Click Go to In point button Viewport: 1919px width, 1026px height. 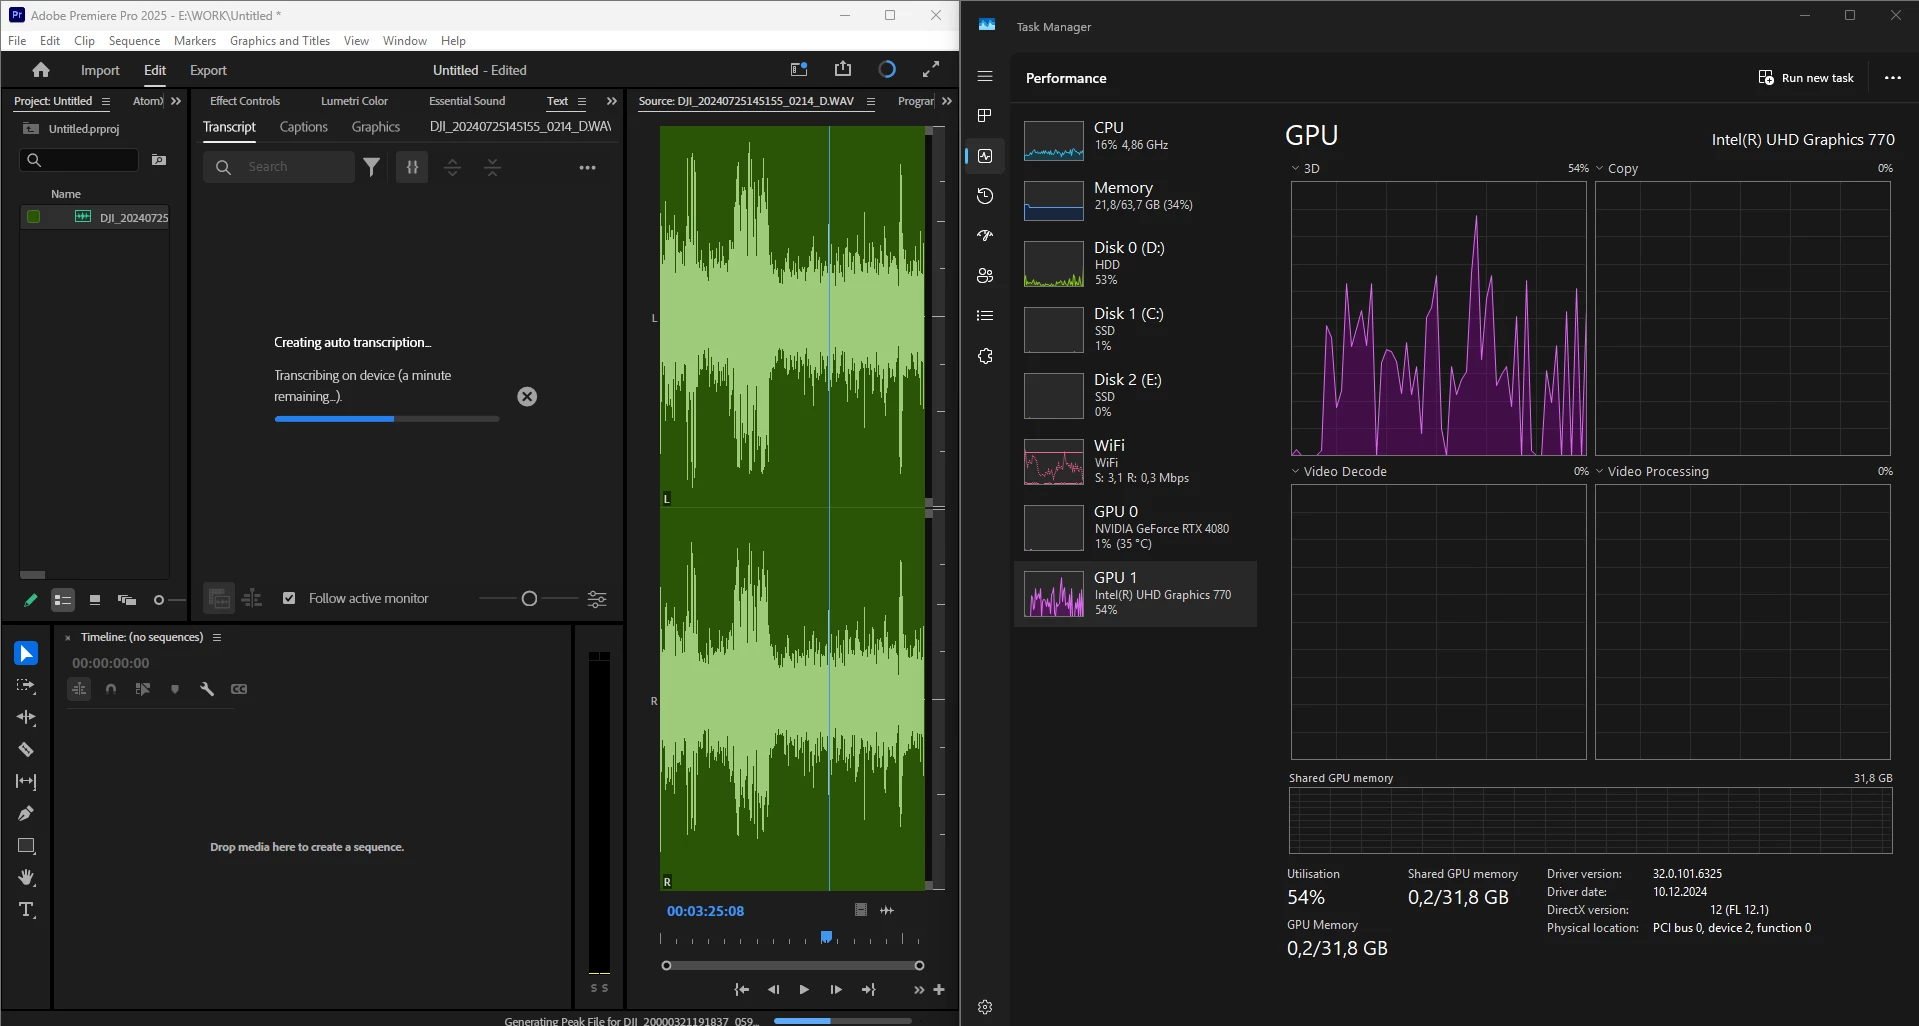[742, 990]
